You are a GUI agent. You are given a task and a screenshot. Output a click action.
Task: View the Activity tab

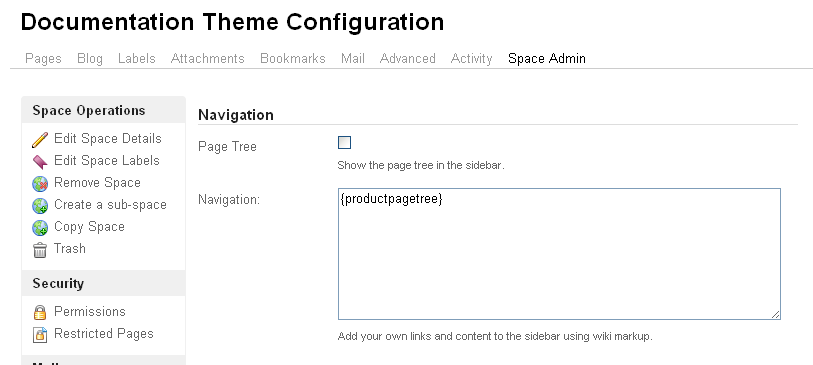[471, 59]
